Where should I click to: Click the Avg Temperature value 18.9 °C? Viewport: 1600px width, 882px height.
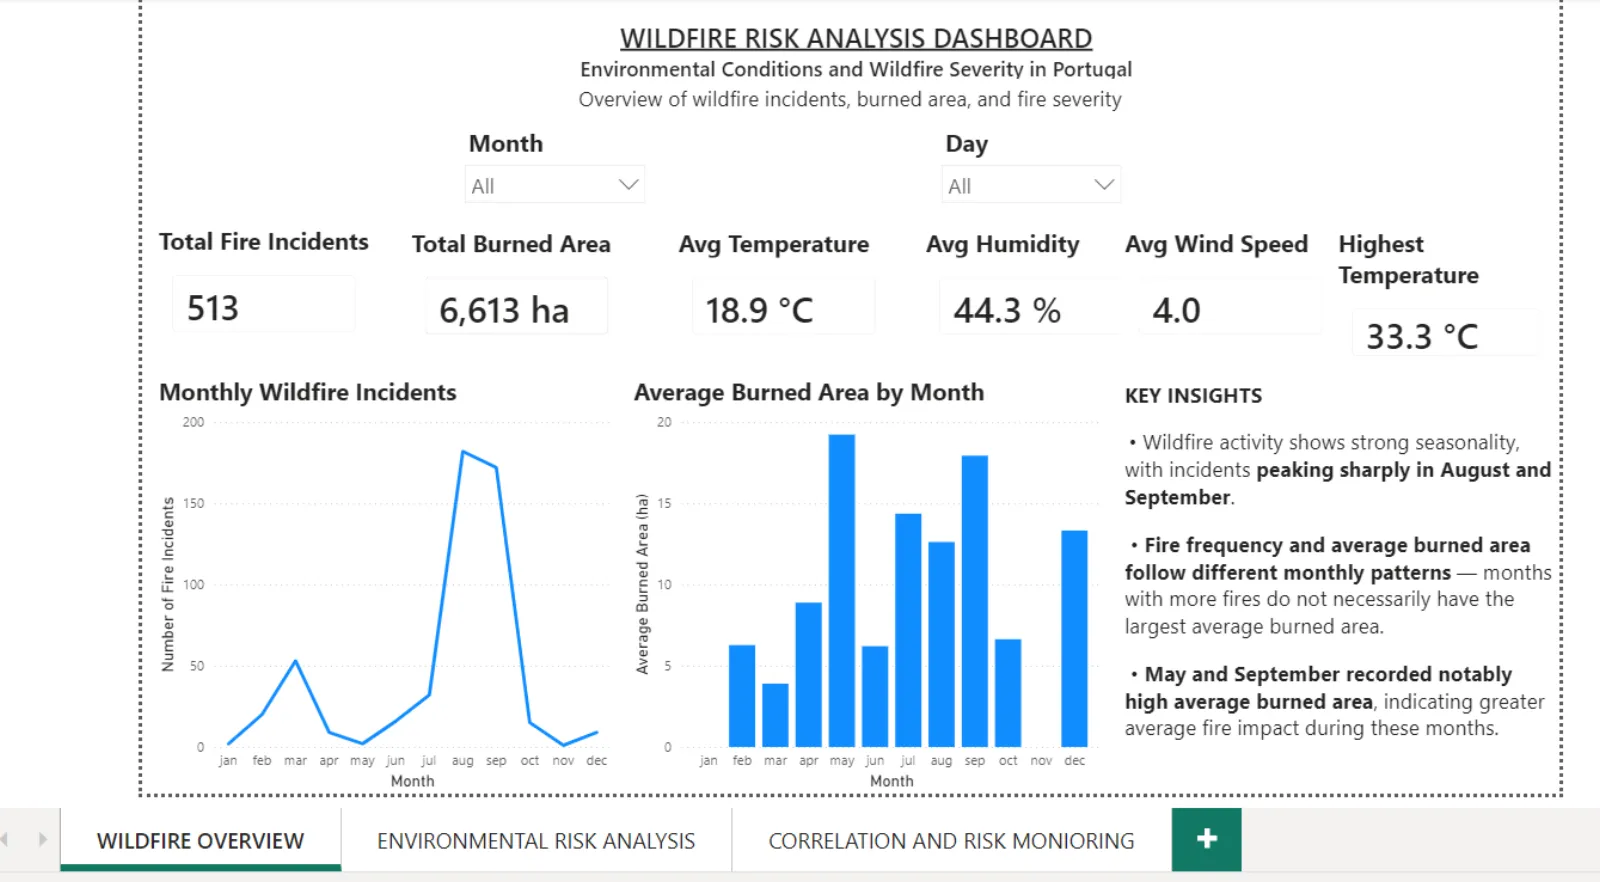coord(760,311)
